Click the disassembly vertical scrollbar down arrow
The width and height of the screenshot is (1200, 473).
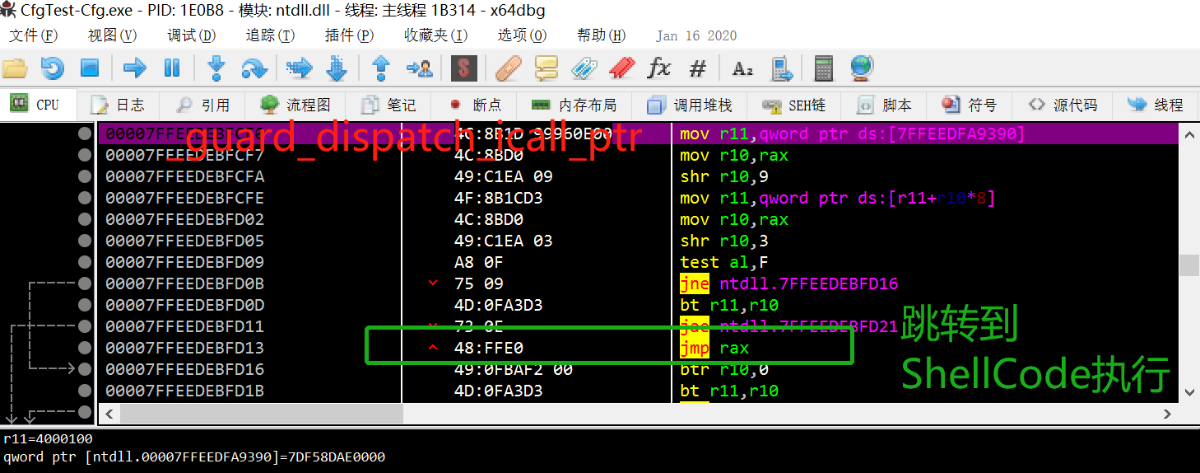[x=1188, y=391]
